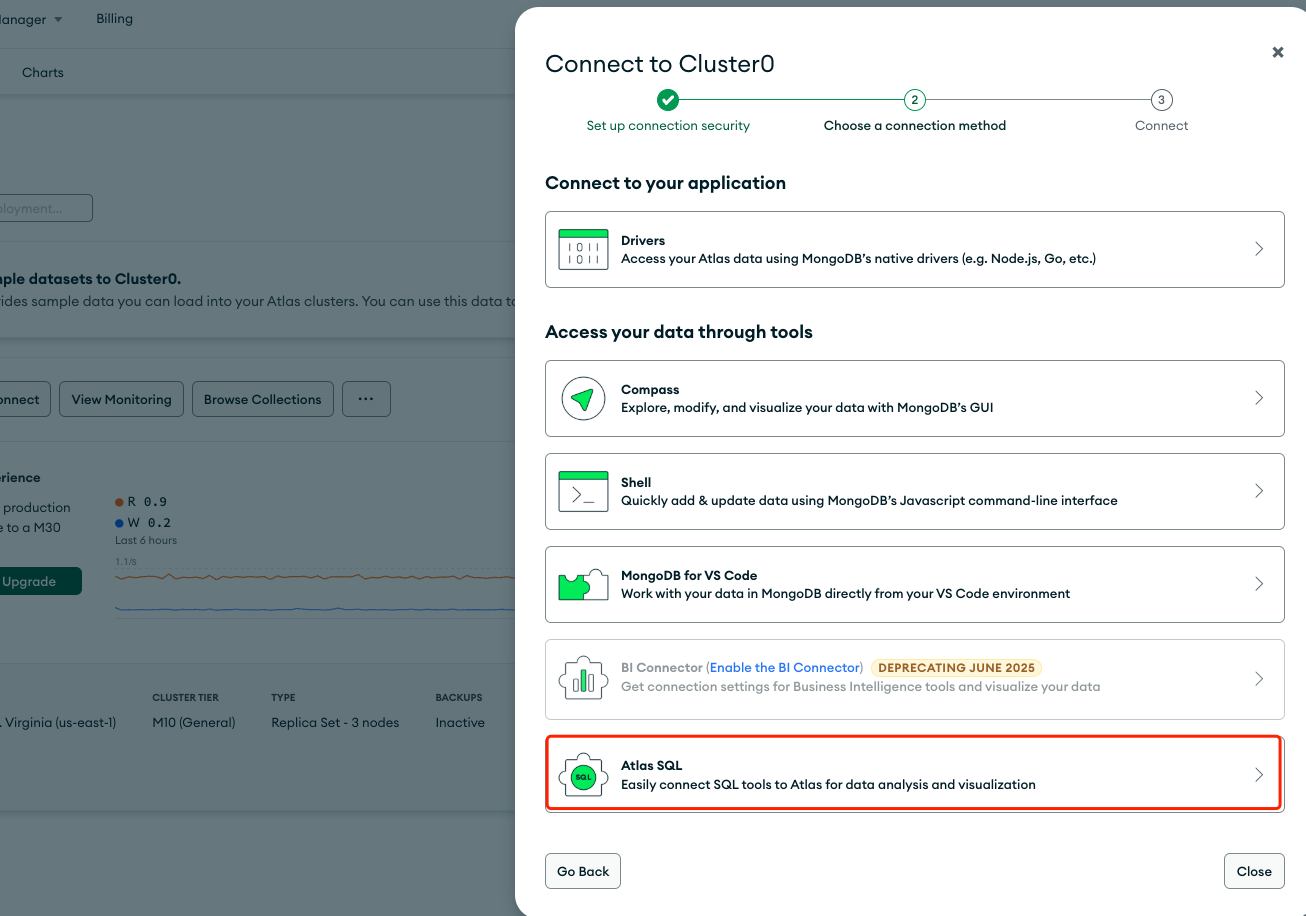Follow the 'Enable the BI Connector' link

[785, 667]
